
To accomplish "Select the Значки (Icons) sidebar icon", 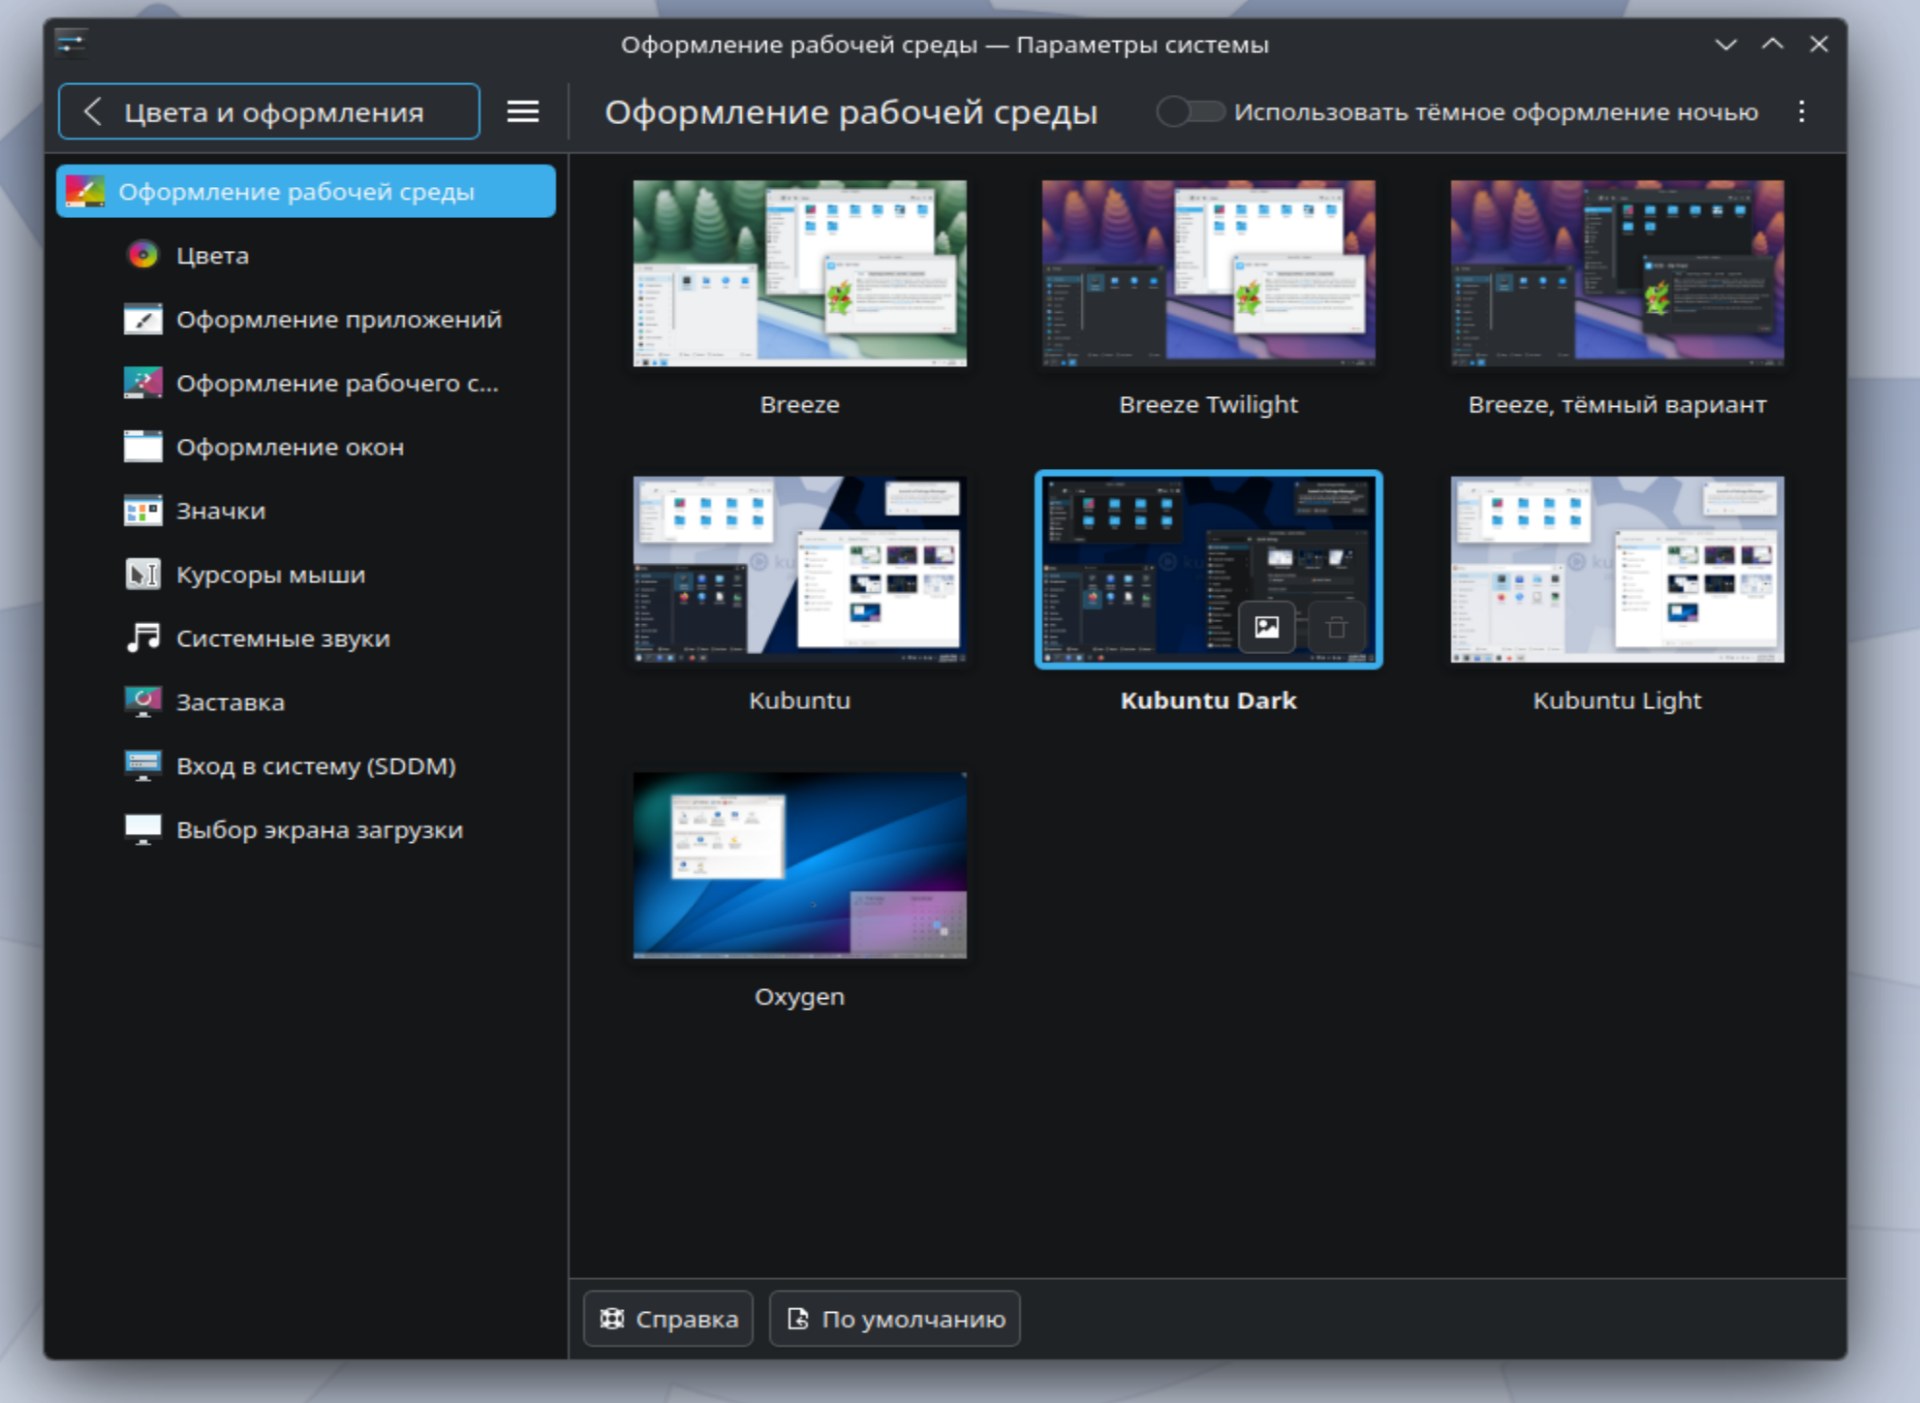I will coord(142,511).
